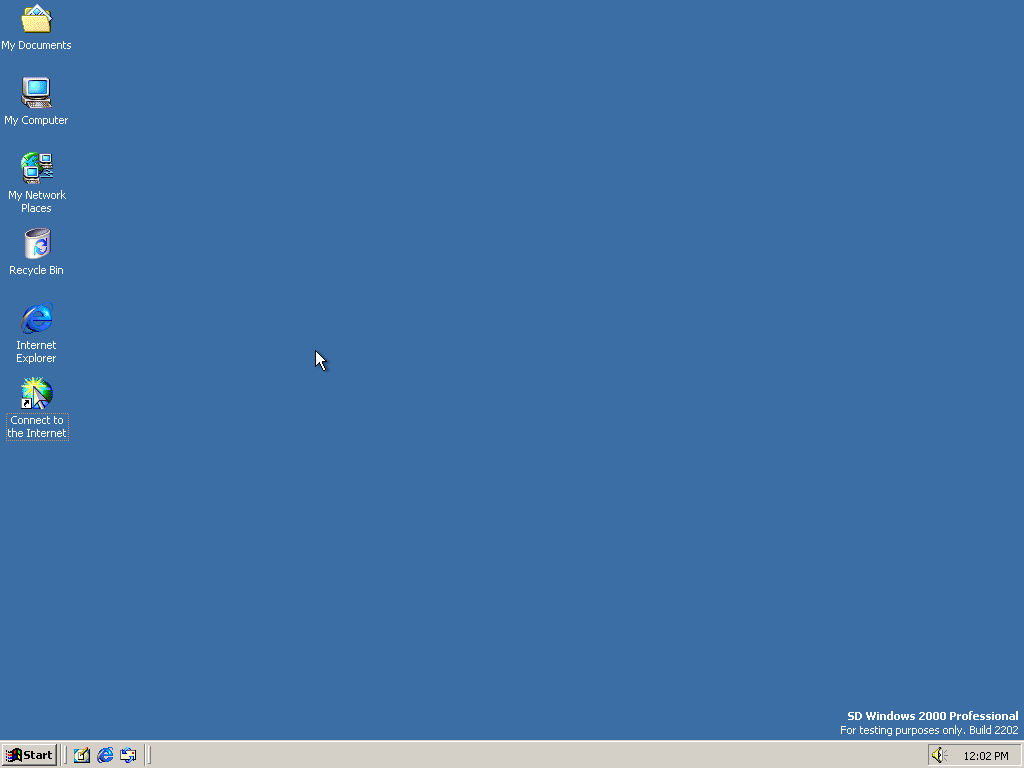Select the Connect to the Internet icon label
This screenshot has width=1024, height=768.
pos(37,427)
